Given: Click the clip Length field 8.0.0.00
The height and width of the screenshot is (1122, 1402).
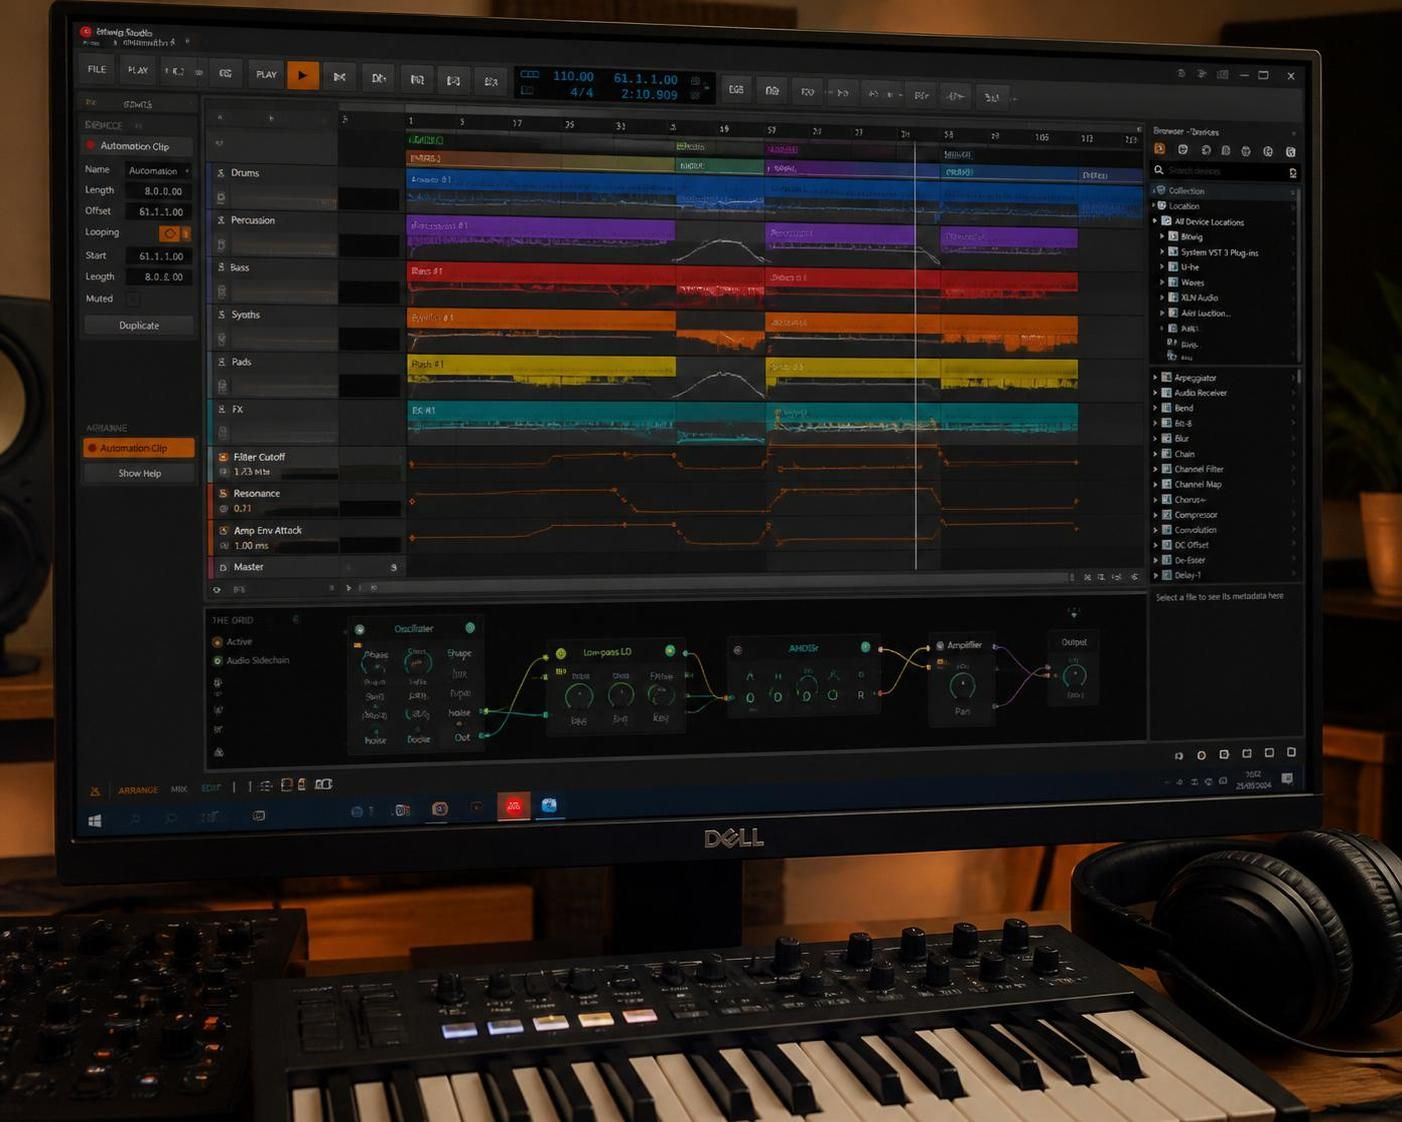Looking at the screenshot, I should pos(158,191).
